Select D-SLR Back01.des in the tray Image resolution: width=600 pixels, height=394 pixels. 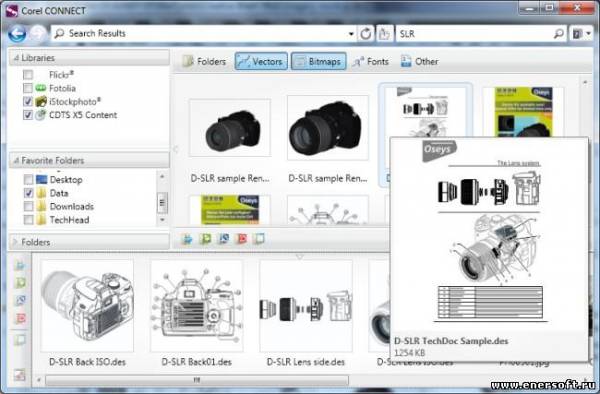(x=197, y=306)
